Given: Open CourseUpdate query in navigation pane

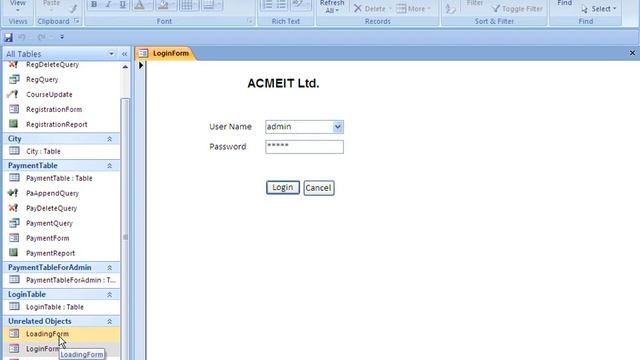Looking at the screenshot, I should point(49,94).
